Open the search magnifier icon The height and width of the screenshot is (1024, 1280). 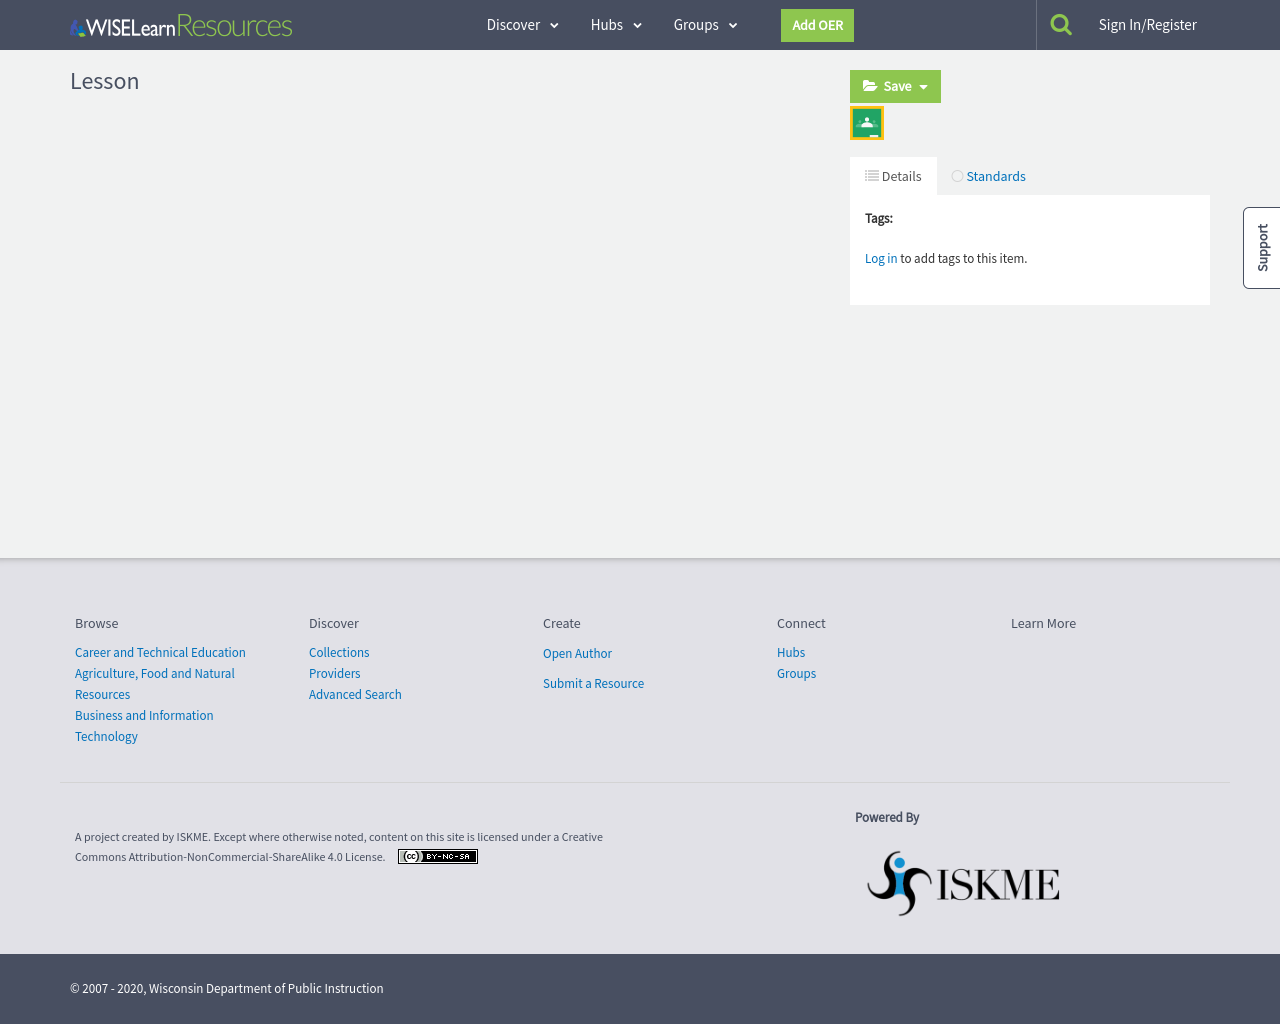click(x=1061, y=25)
